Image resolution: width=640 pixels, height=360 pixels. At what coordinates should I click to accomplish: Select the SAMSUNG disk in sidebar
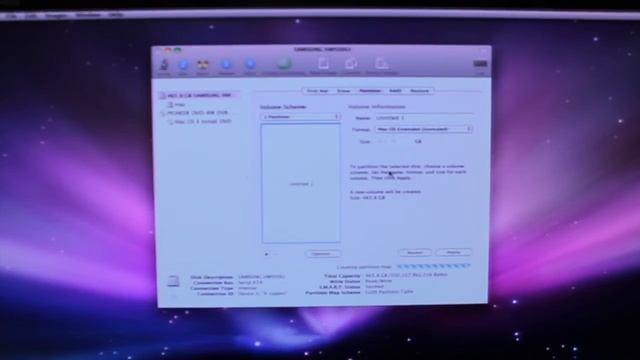click(x=199, y=95)
